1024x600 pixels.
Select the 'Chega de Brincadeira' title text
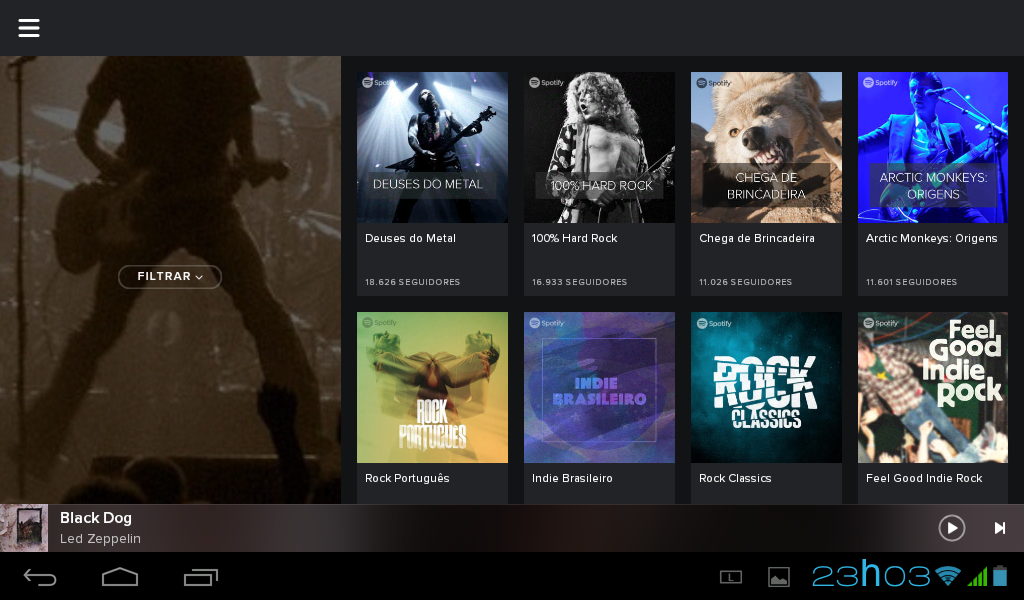coord(756,238)
